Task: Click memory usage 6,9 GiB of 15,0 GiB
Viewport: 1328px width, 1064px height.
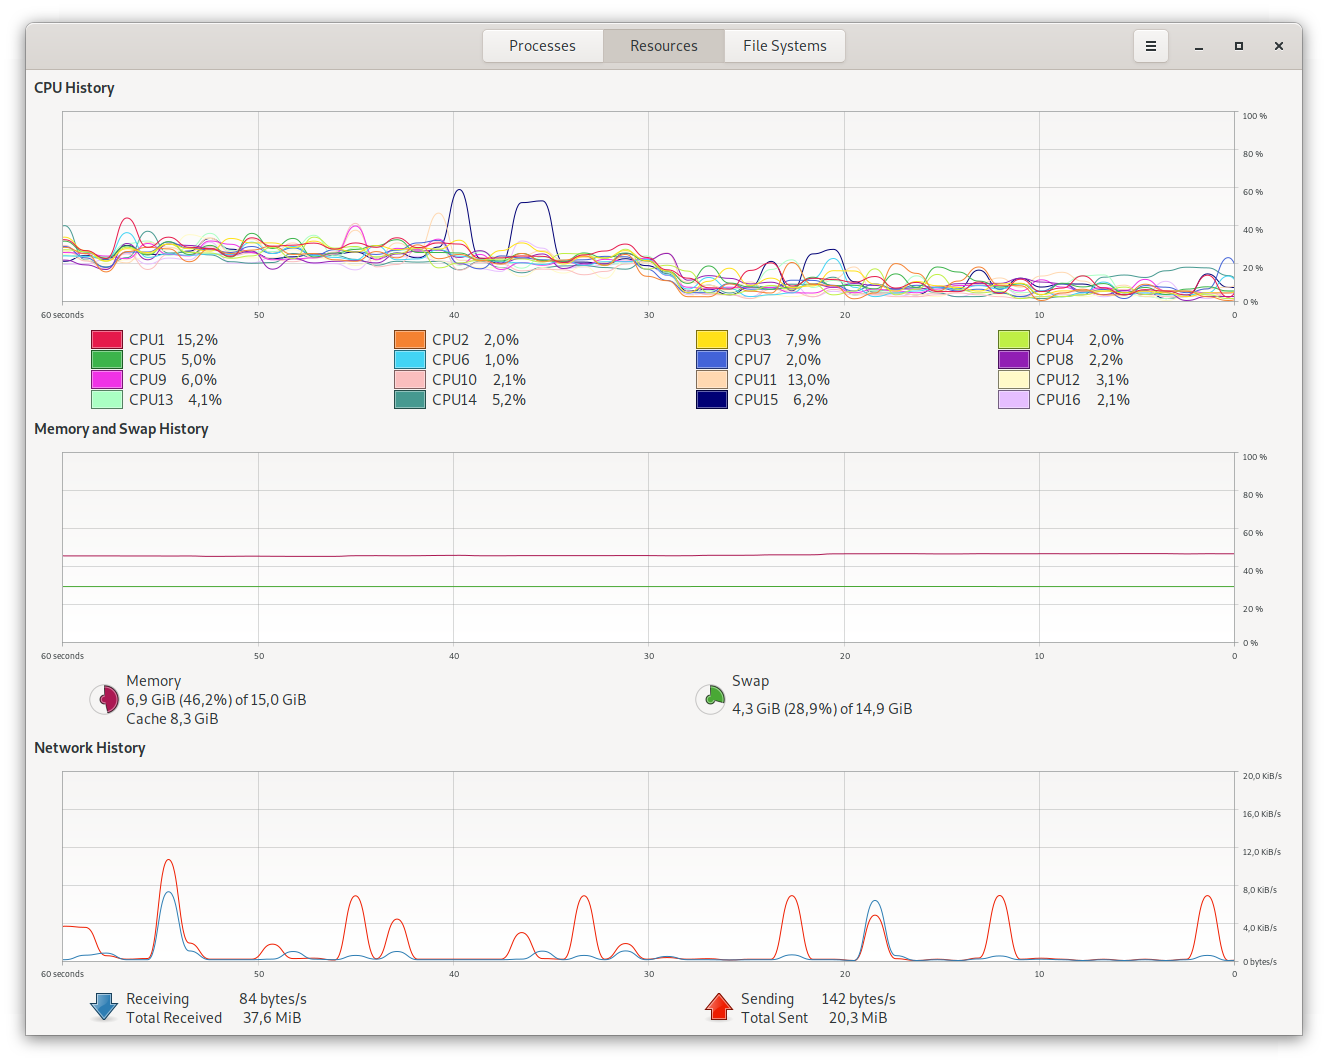Action: pyautogui.click(x=216, y=700)
